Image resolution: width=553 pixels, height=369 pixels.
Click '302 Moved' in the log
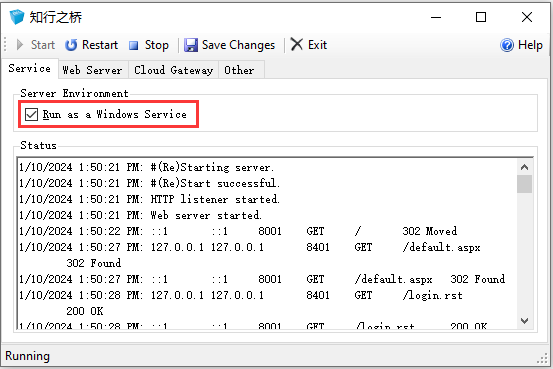430,231
